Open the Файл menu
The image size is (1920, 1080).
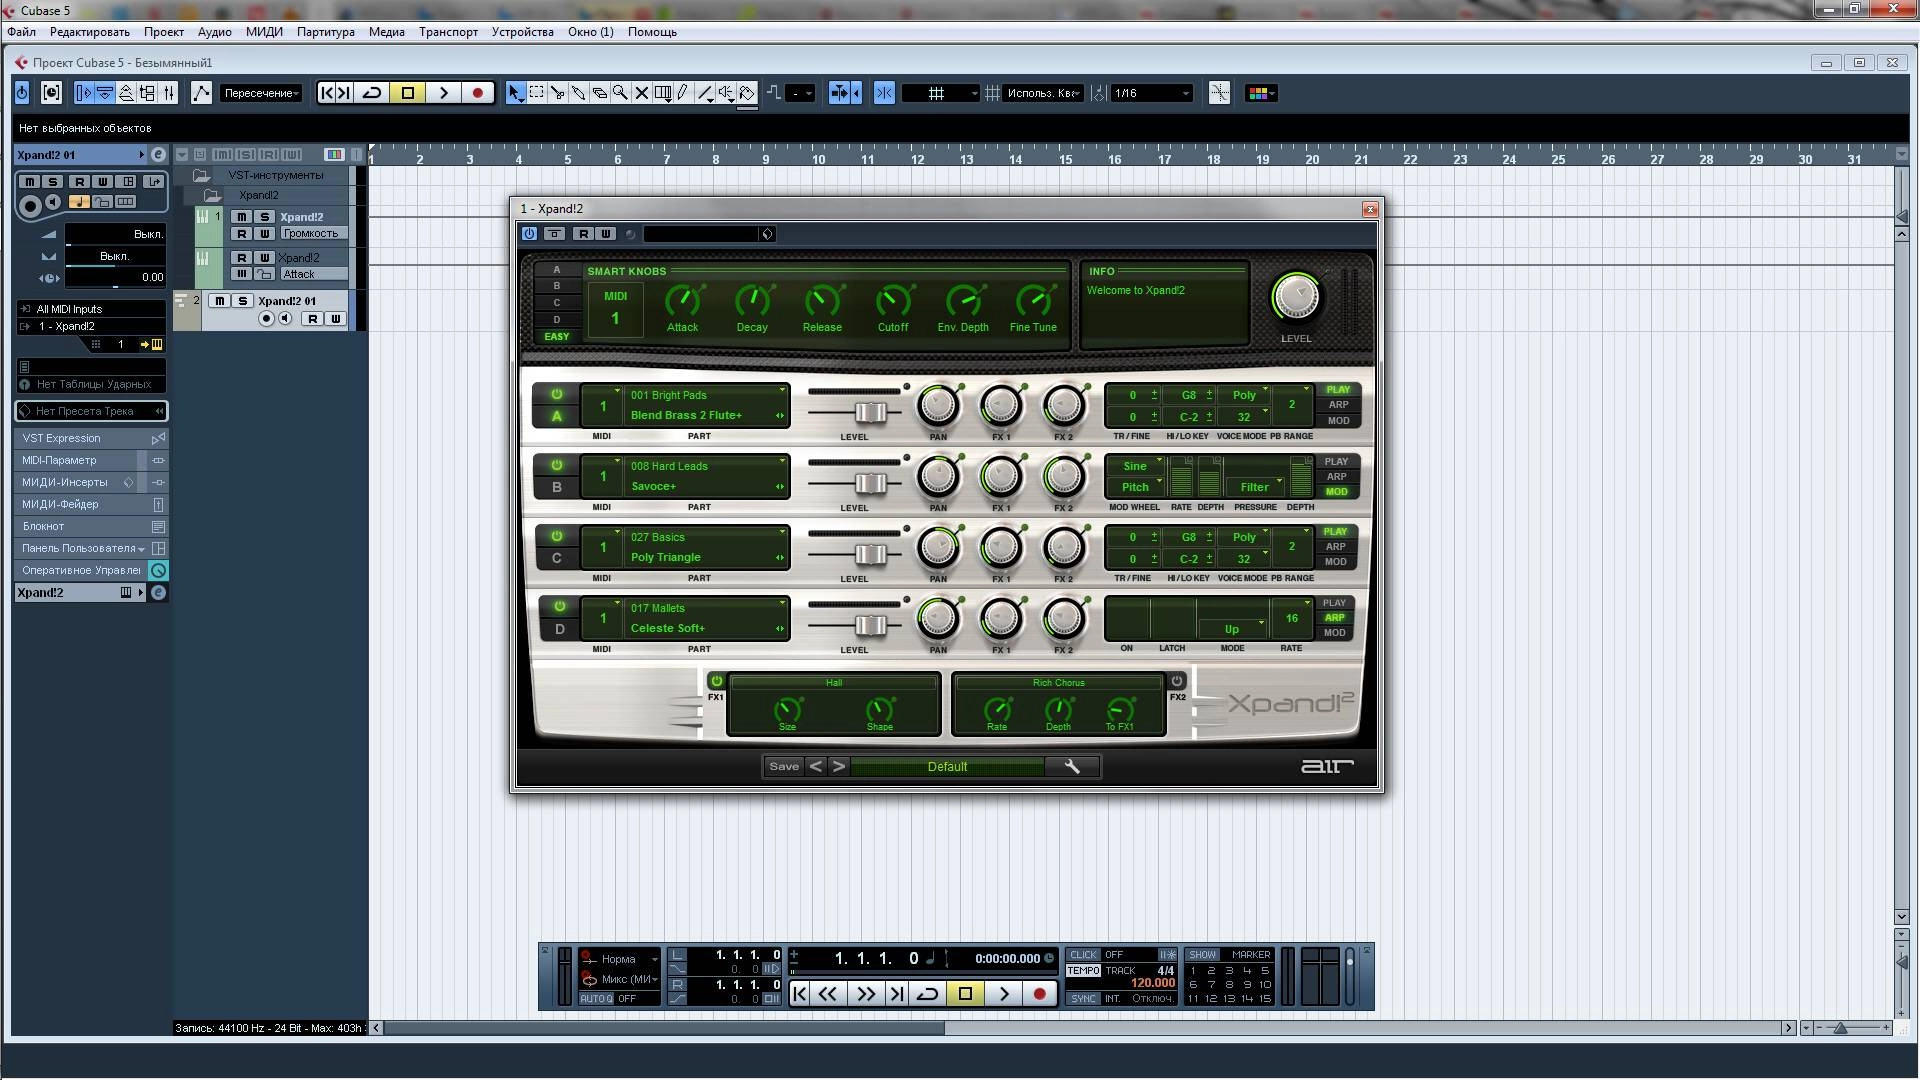21,32
